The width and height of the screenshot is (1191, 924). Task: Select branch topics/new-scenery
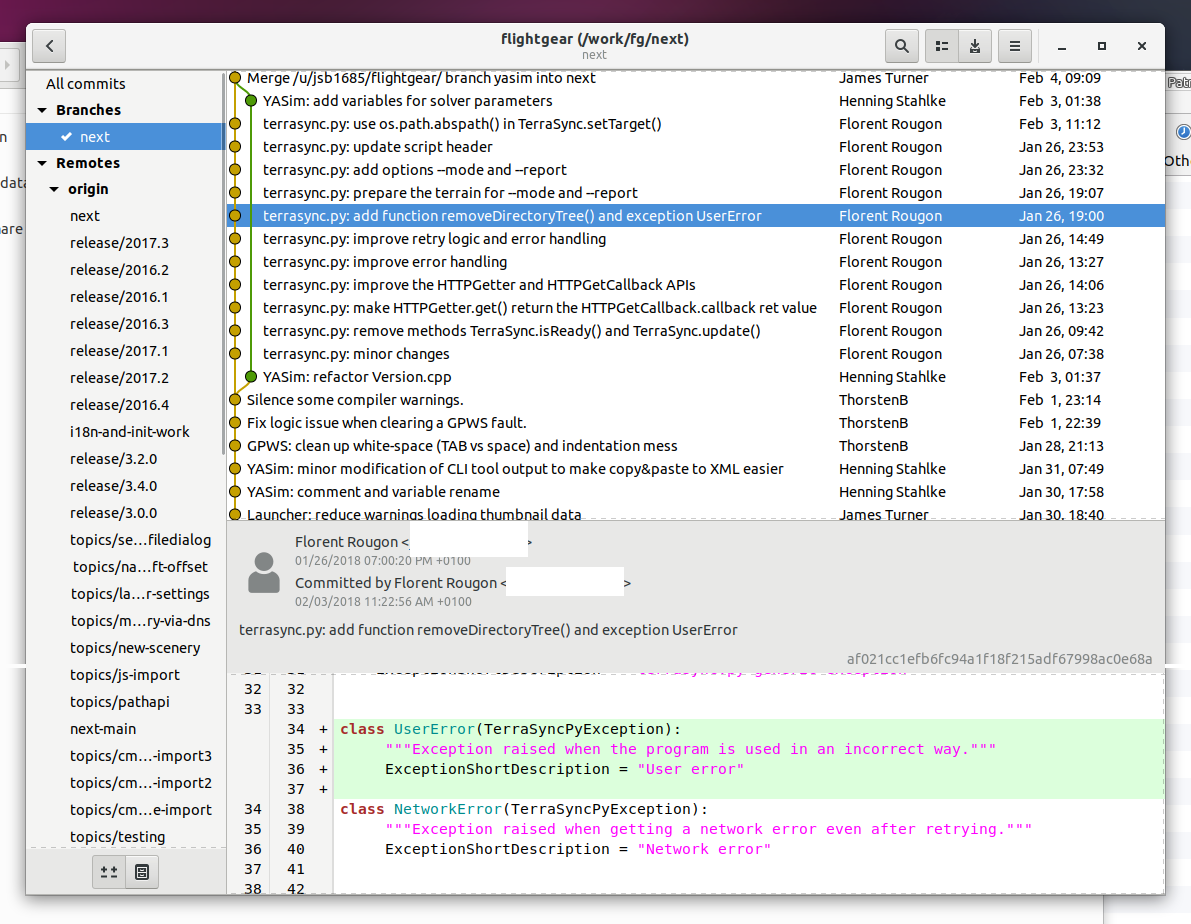126,648
